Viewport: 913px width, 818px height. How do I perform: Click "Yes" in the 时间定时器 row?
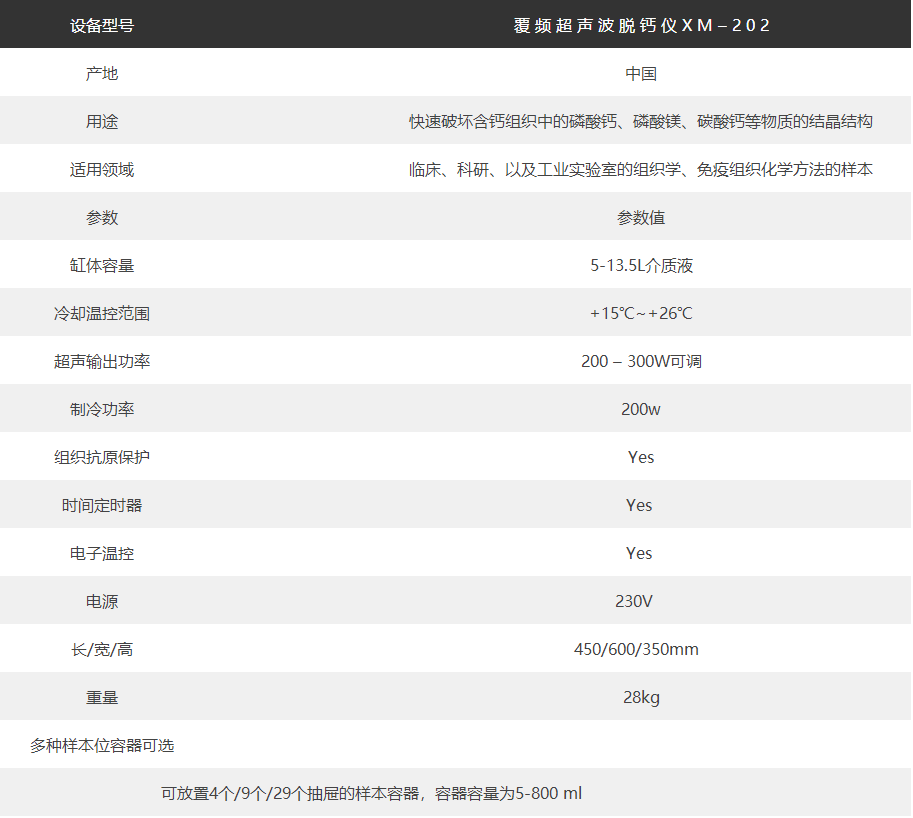[x=639, y=505]
